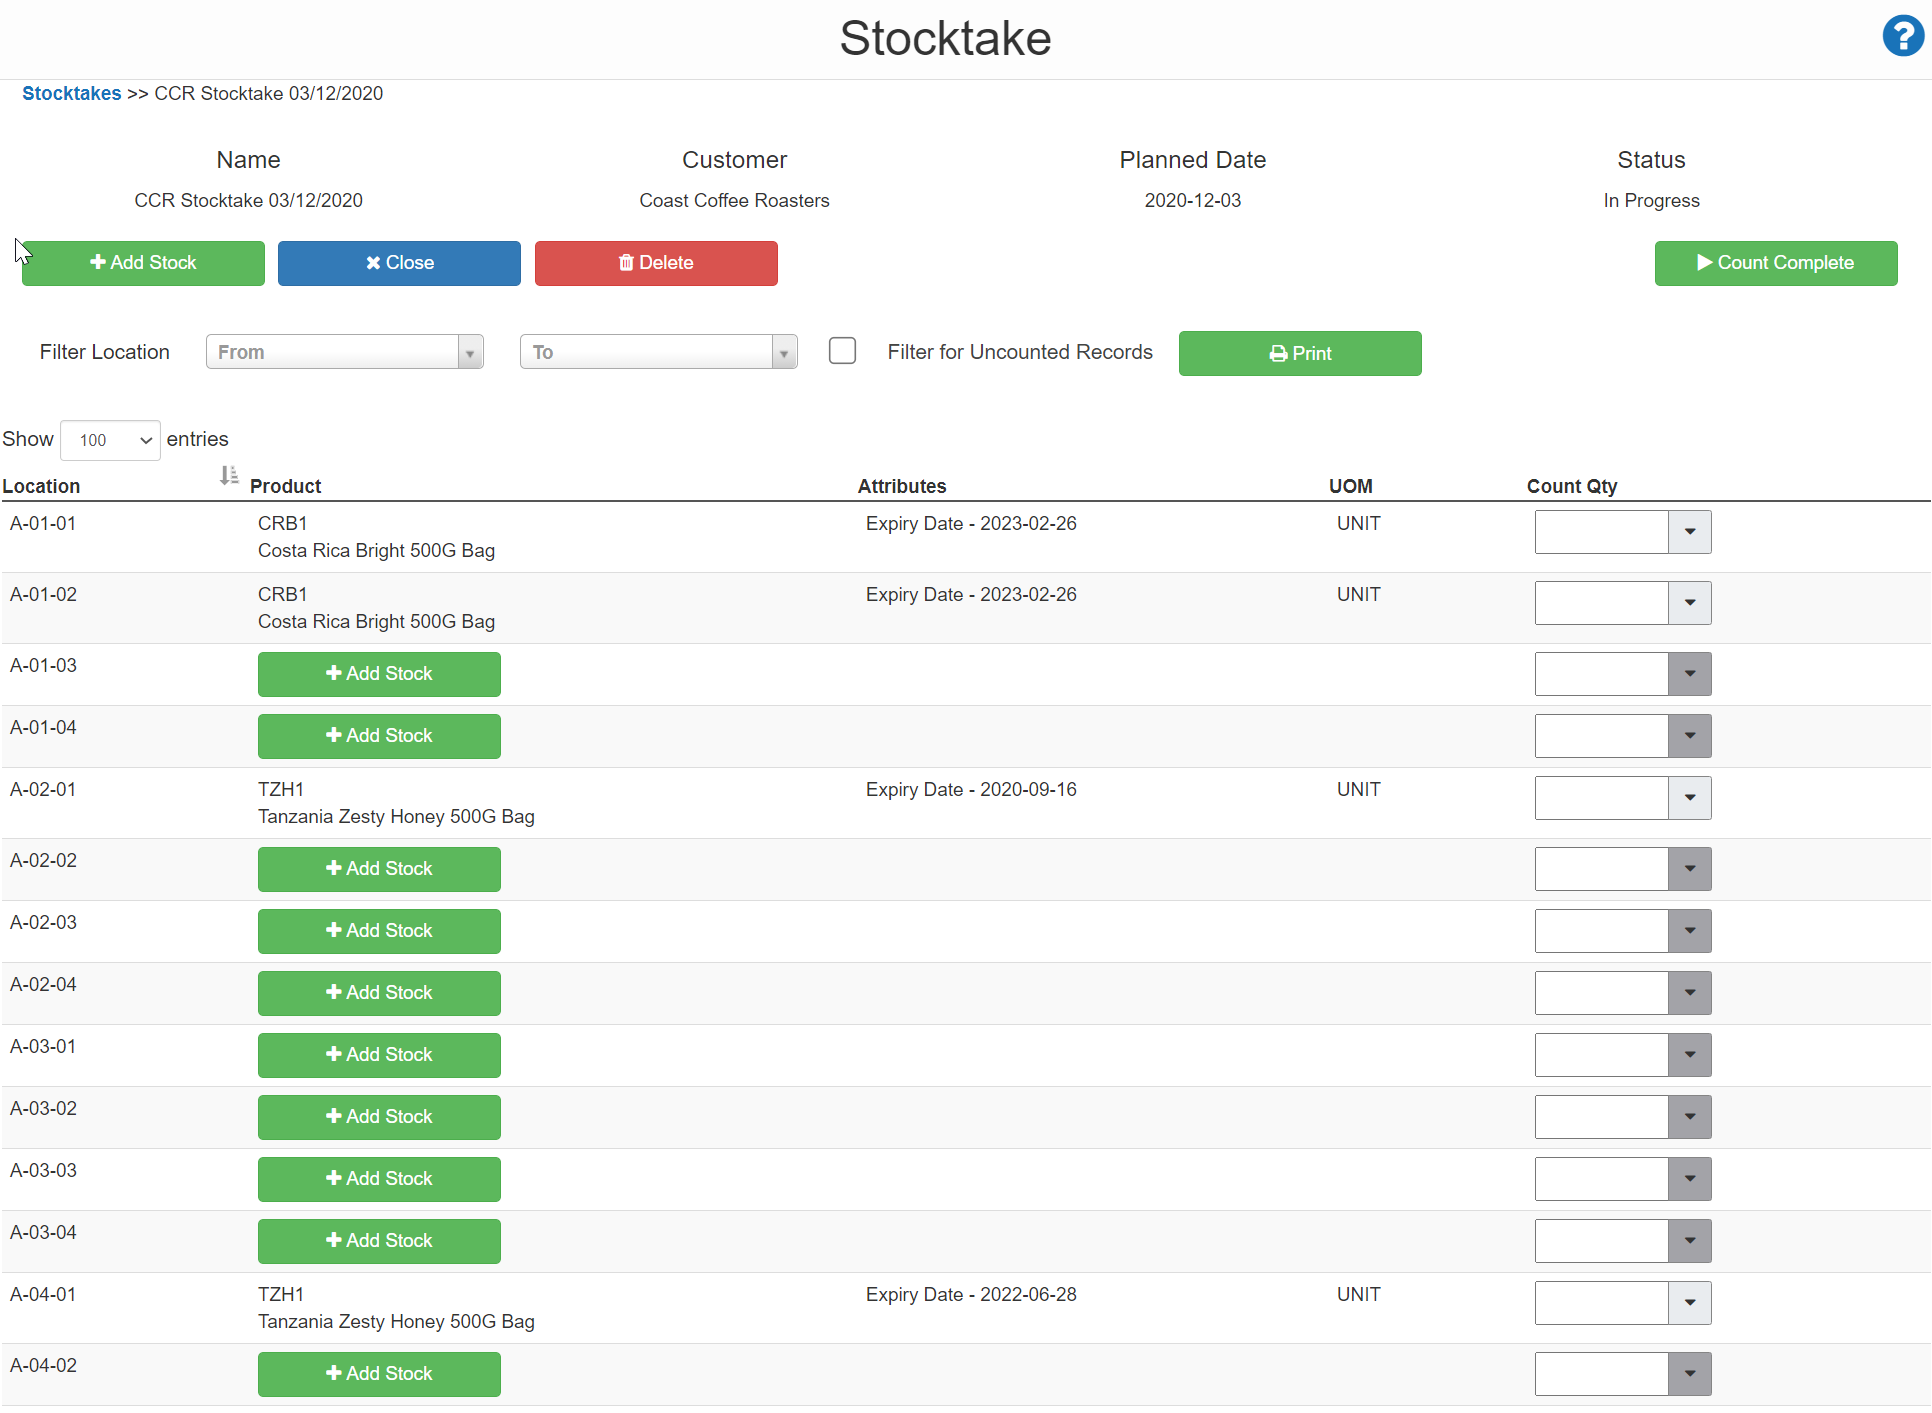Click Count Complete play button

click(1775, 263)
